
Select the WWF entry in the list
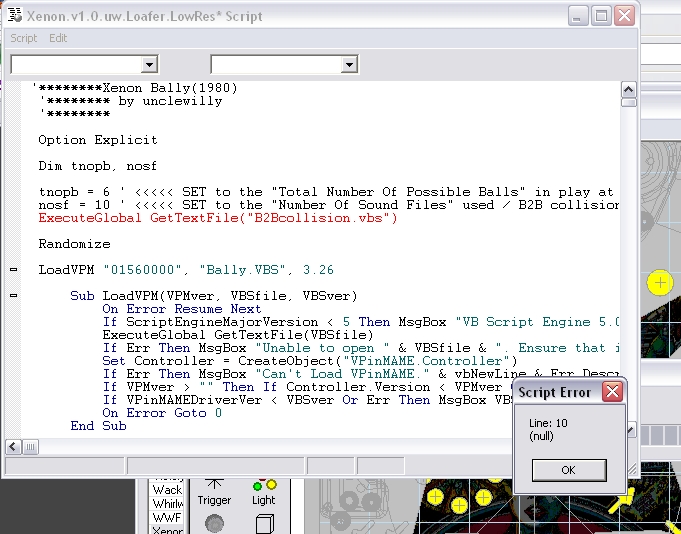click(x=166, y=518)
